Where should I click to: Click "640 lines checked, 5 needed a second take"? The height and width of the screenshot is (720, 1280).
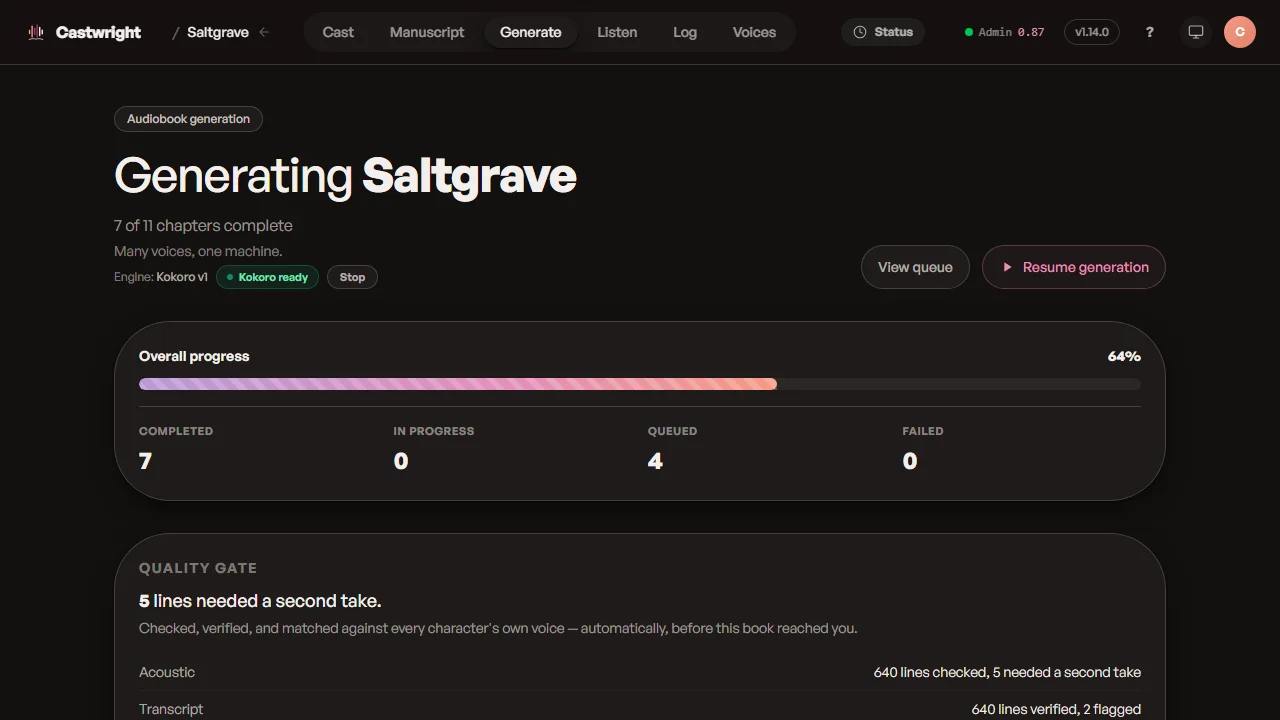point(1007,673)
